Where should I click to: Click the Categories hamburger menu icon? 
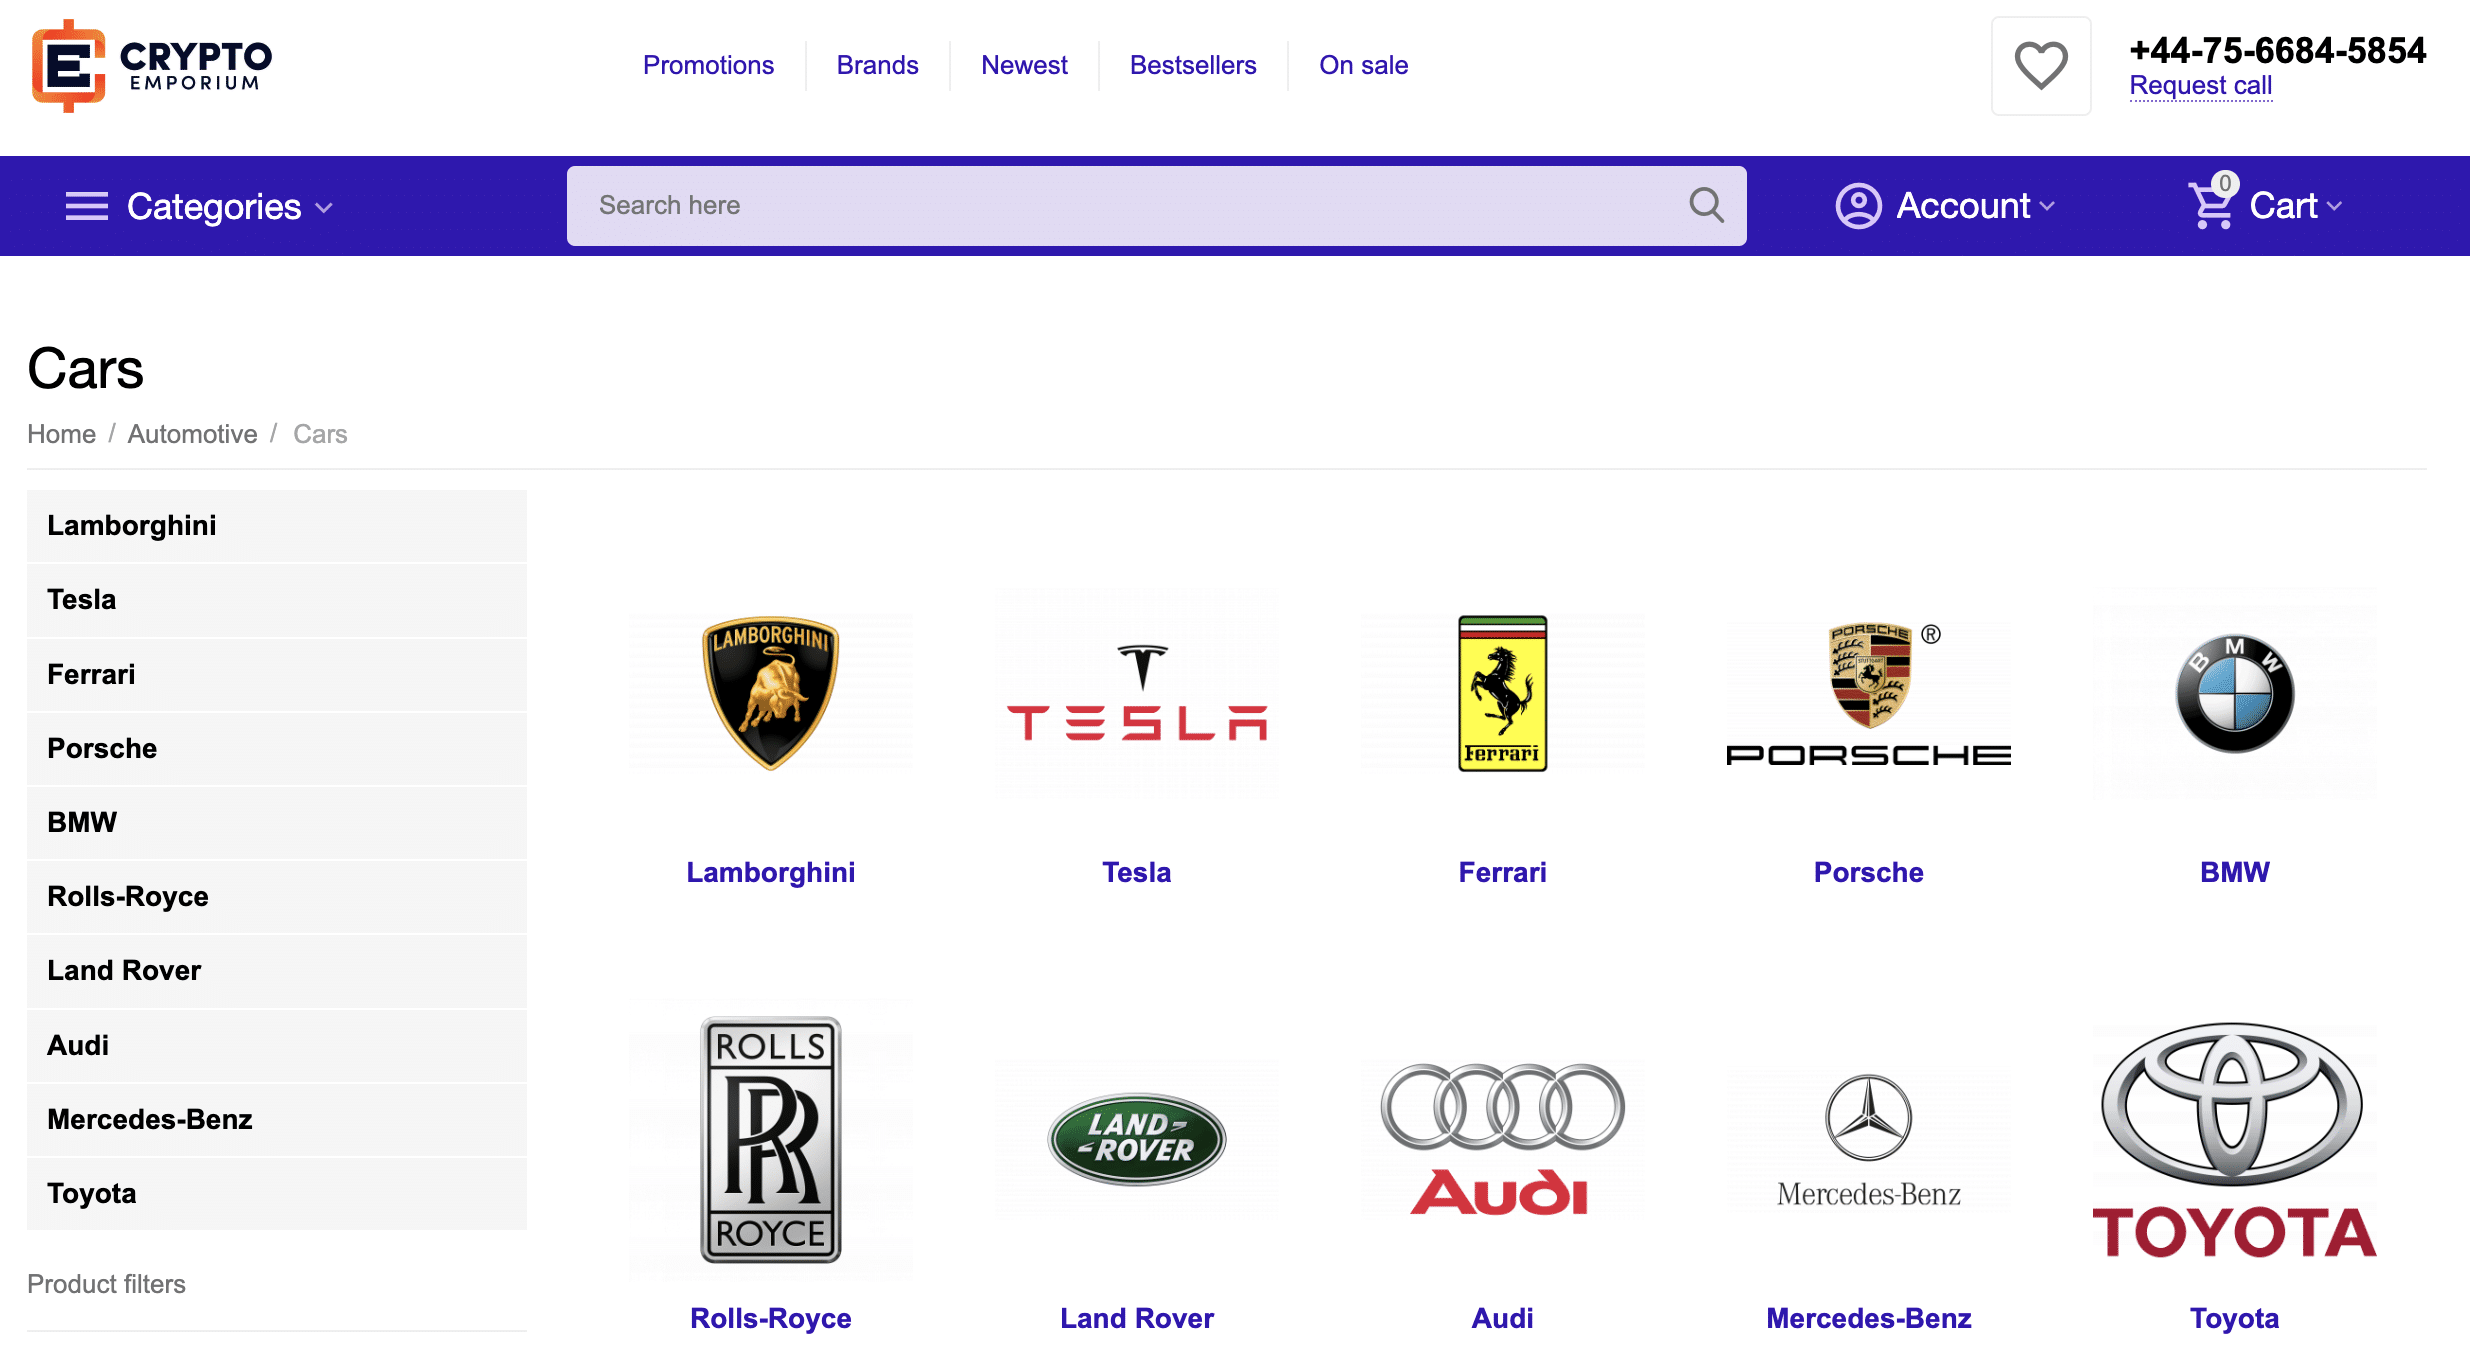pos(87,206)
